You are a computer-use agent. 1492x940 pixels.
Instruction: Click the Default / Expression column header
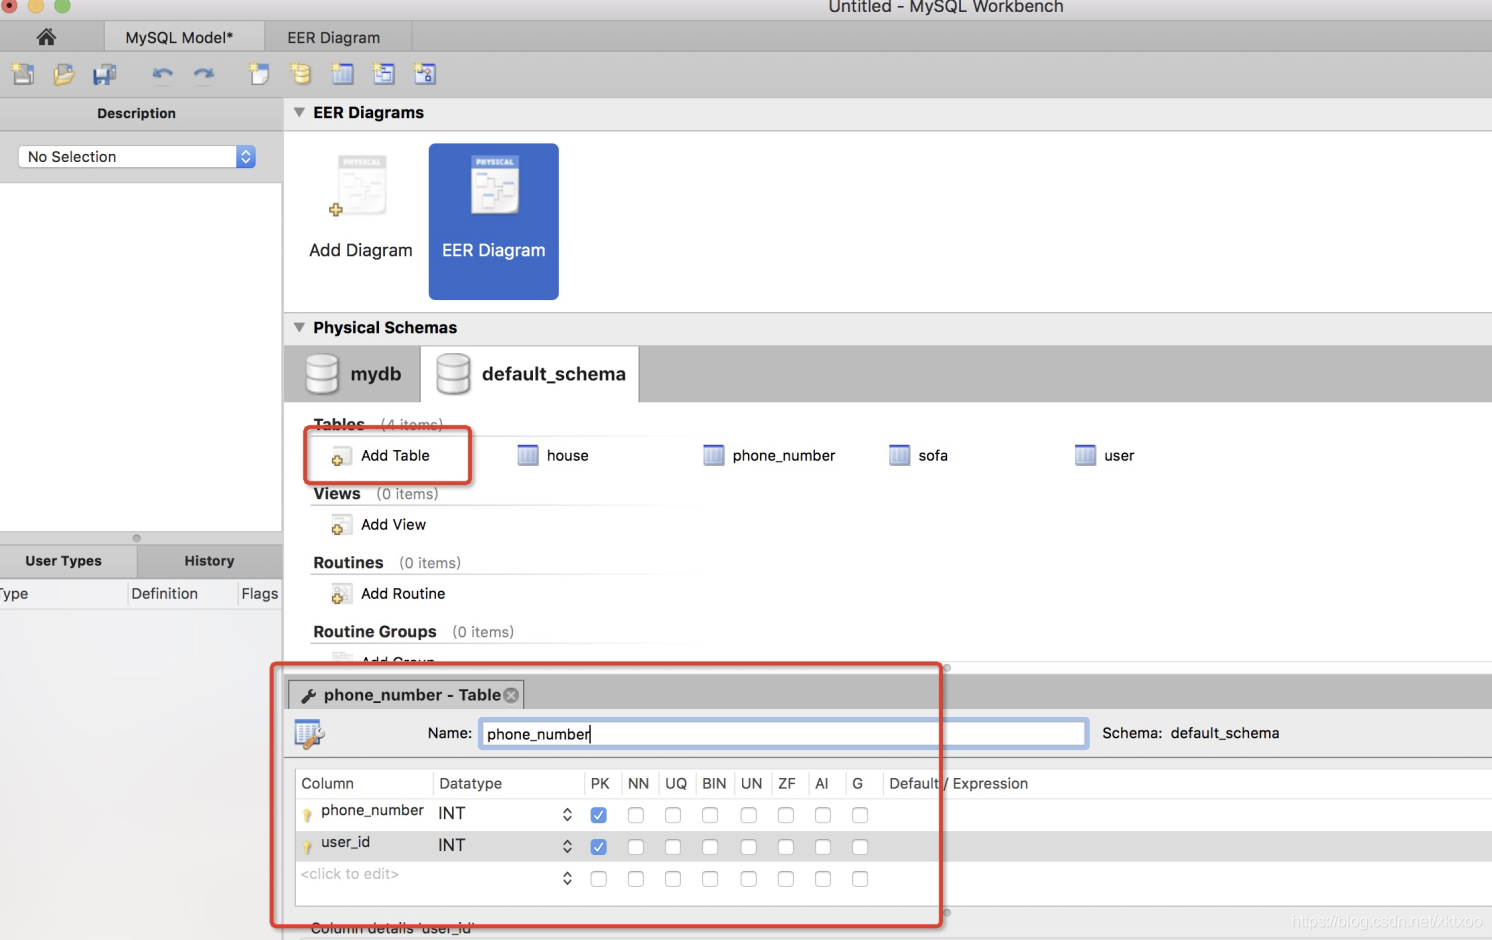coord(958,784)
